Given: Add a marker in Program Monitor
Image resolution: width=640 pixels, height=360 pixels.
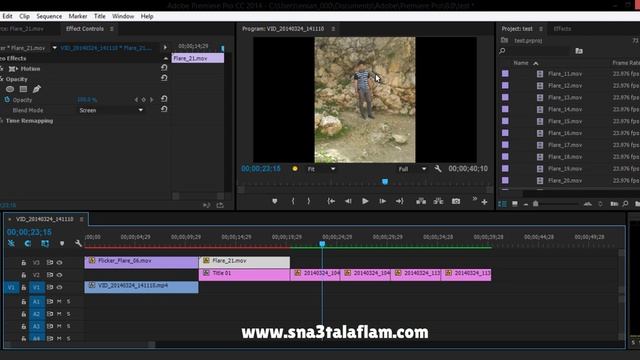Looking at the screenshot, I should tap(275, 201).
